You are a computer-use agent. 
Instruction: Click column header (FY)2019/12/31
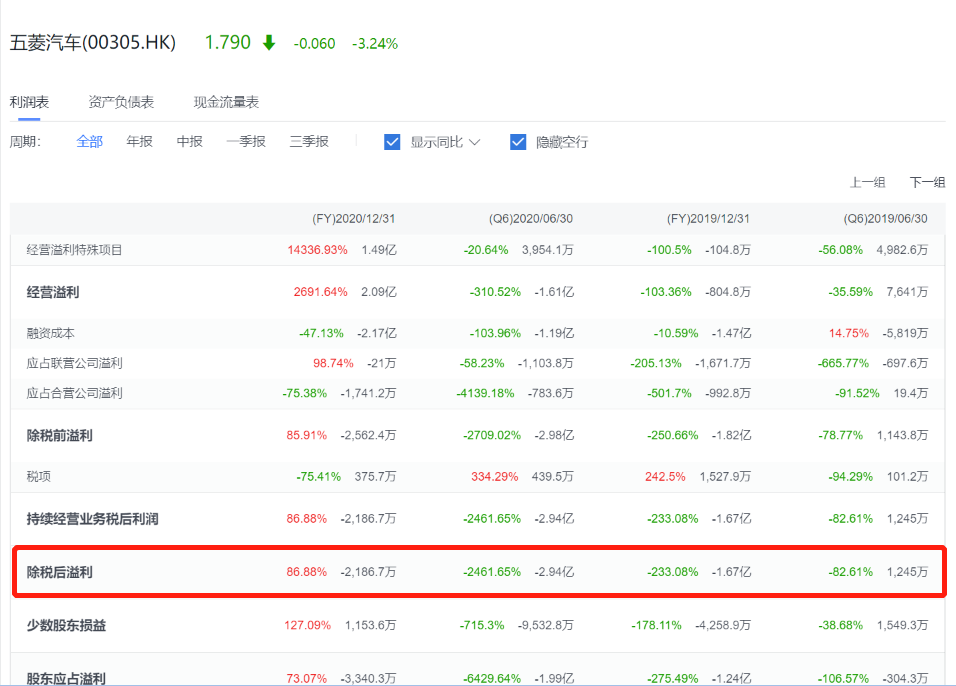click(x=708, y=219)
